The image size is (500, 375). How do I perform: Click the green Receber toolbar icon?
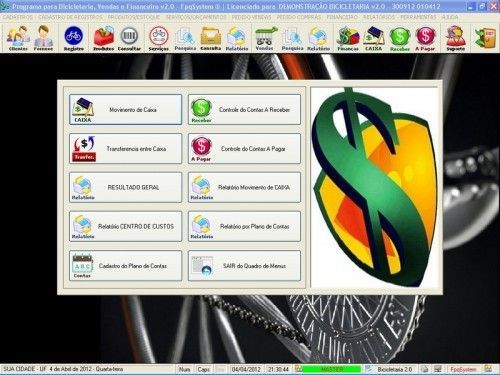click(400, 38)
